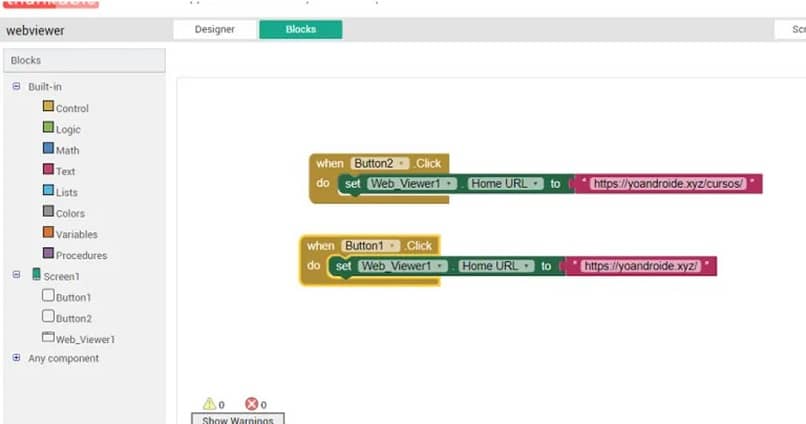Collapse the Screen1 component tree
This screenshot has width=806, height=424.
(x=16, y=275)
